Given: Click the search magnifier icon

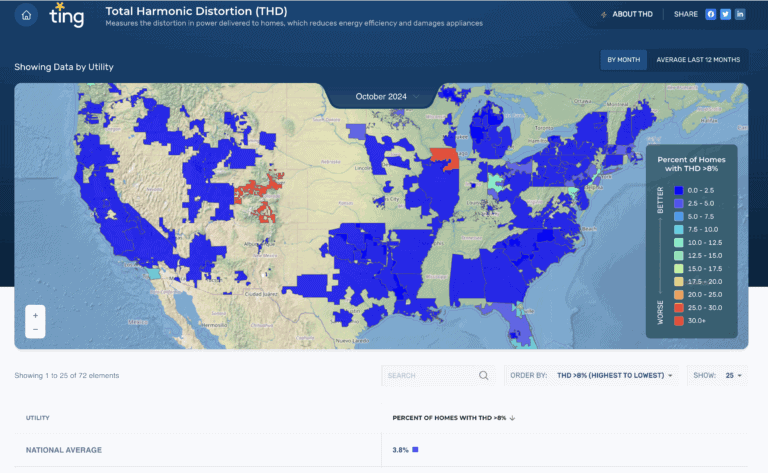Looking at the screenshot, I should (483, 376).
